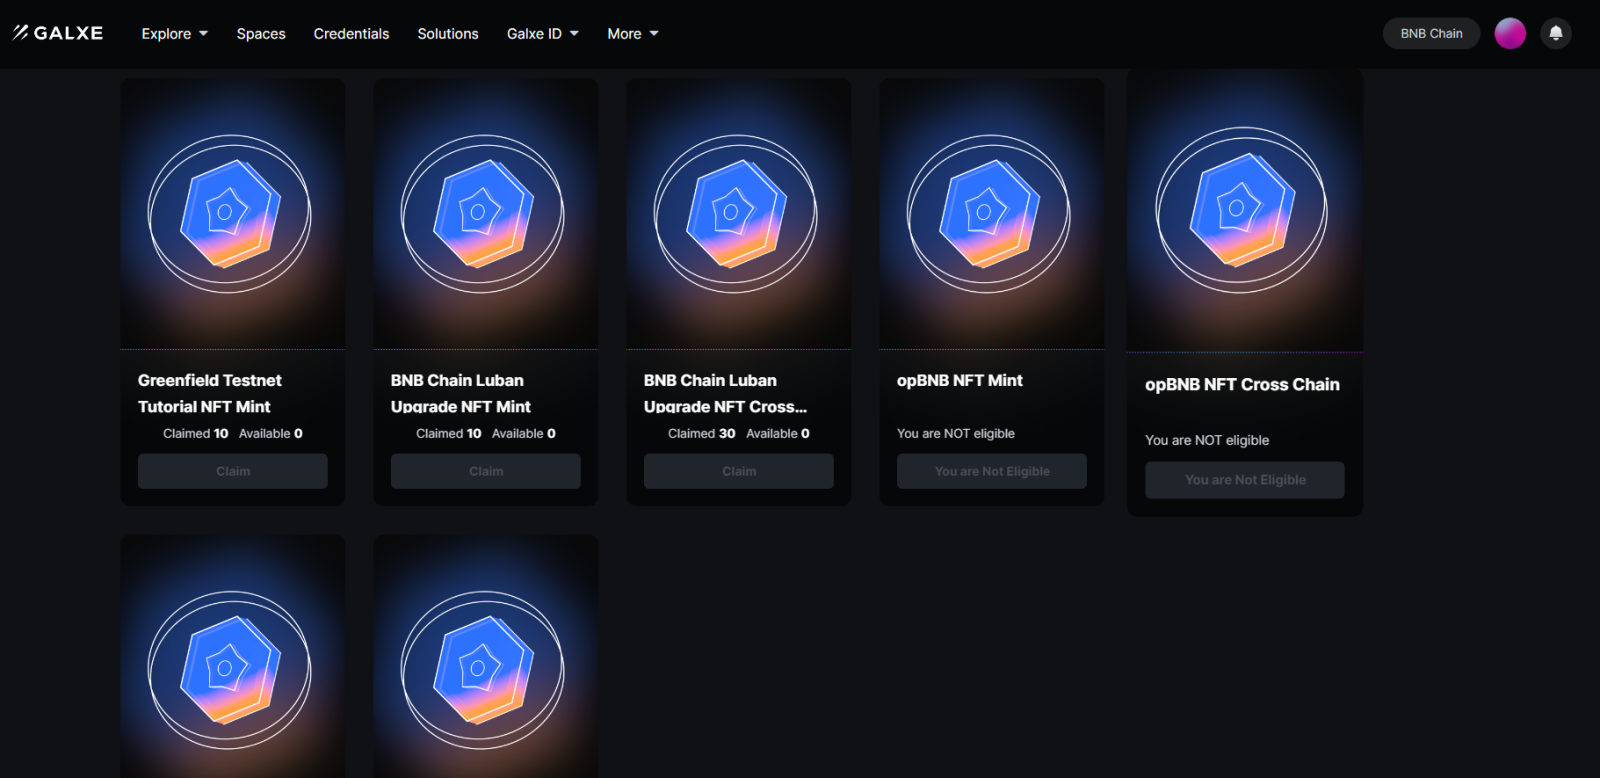
Task: Click the Claimed 30 text
Action: coord(702,433)
